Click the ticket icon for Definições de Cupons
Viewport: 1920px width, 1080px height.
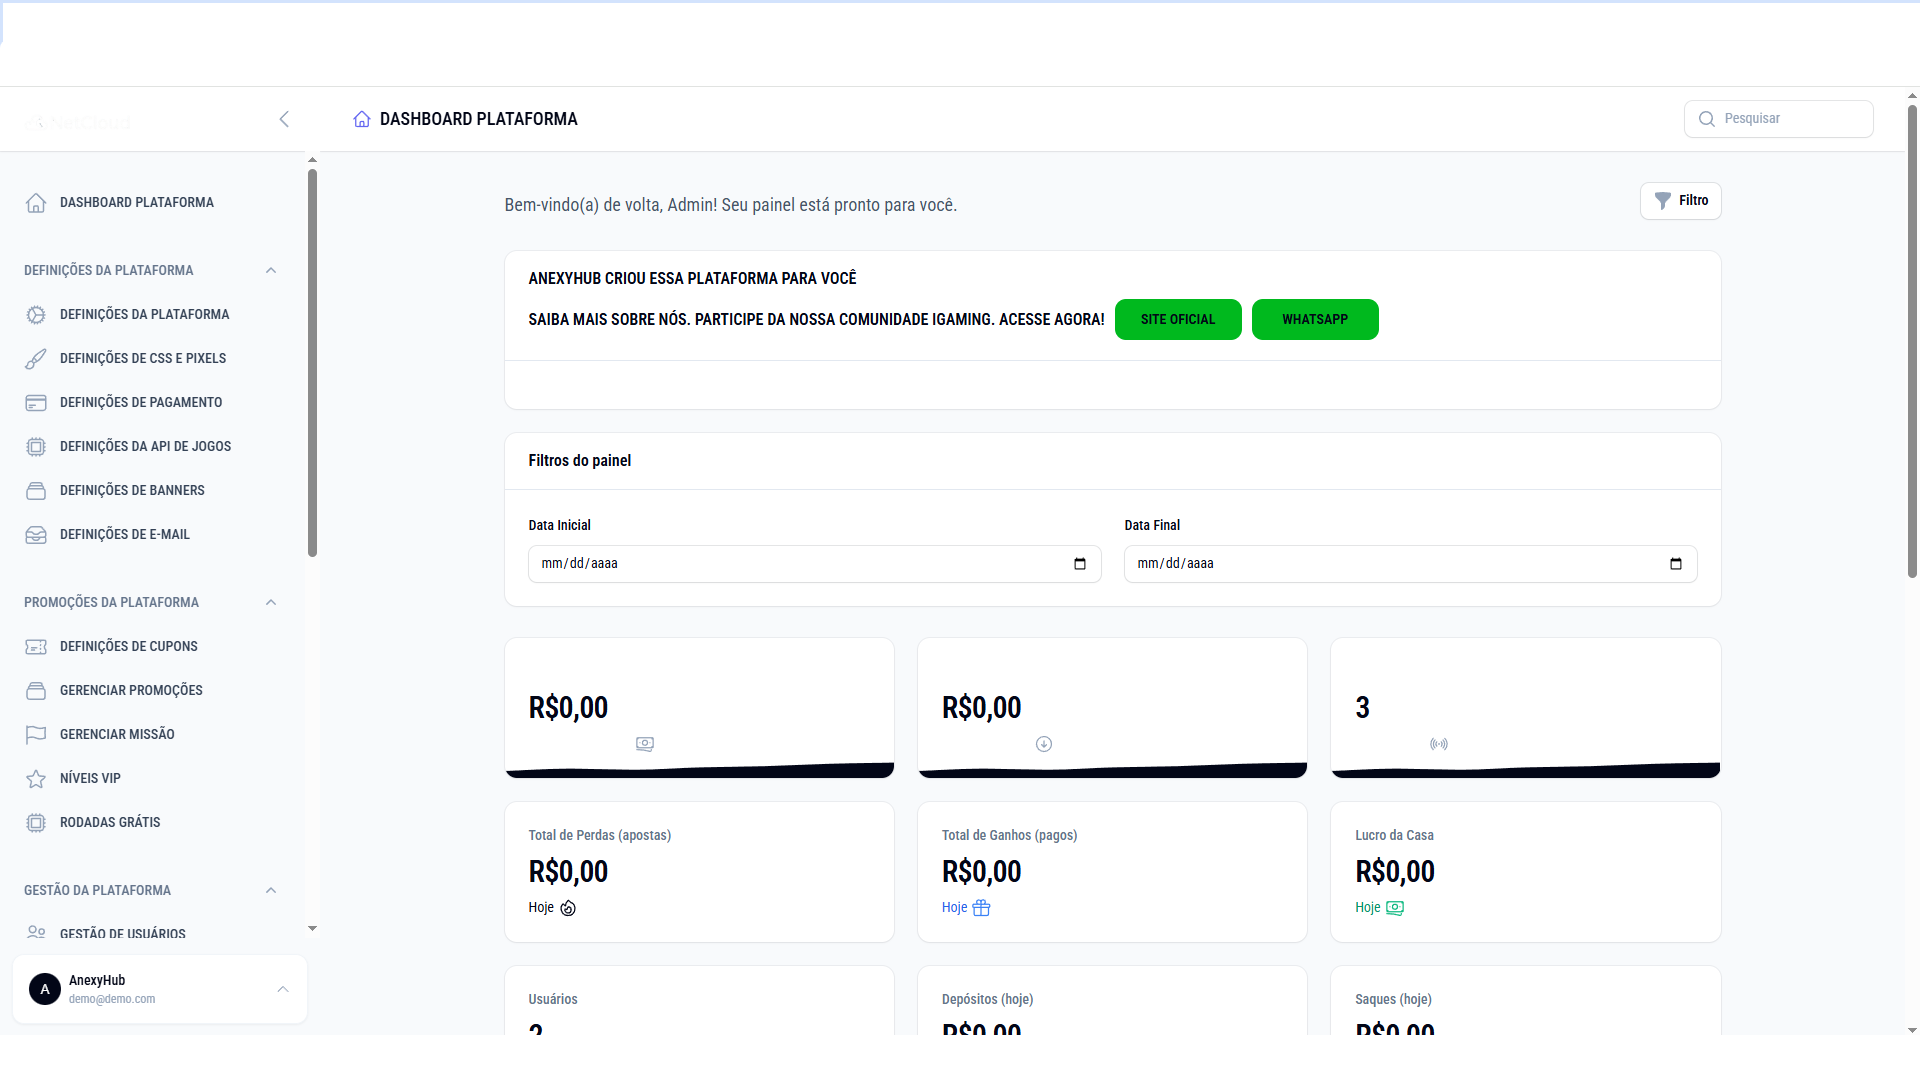[x=36, y=647]
